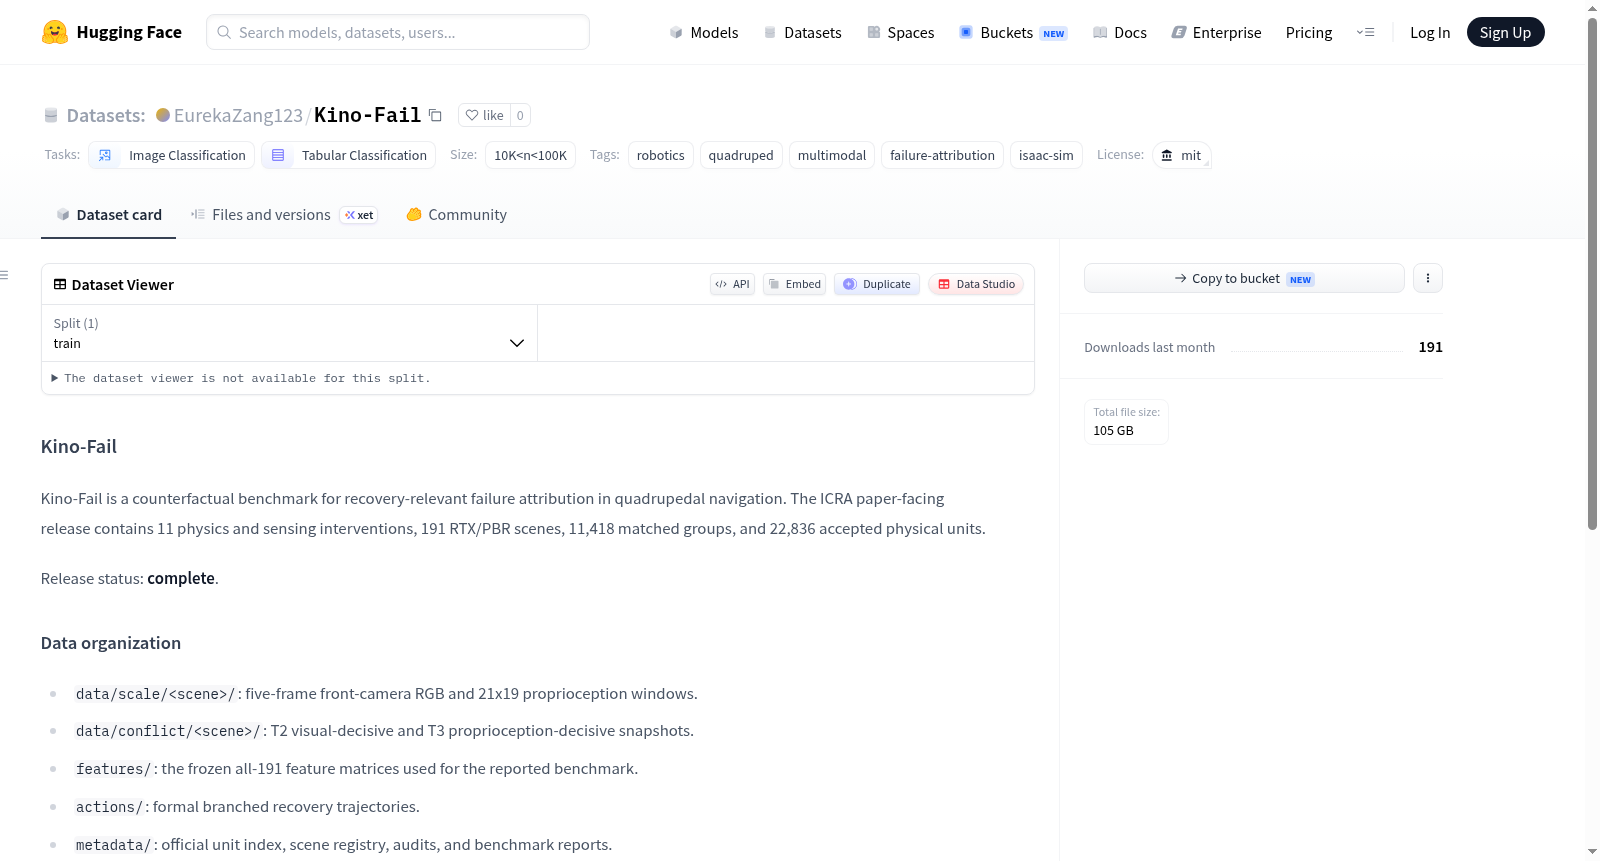The height and width of the screenshot is (861, 1600).
Task: Click the multimodal tag
Action: pos(832,155)
